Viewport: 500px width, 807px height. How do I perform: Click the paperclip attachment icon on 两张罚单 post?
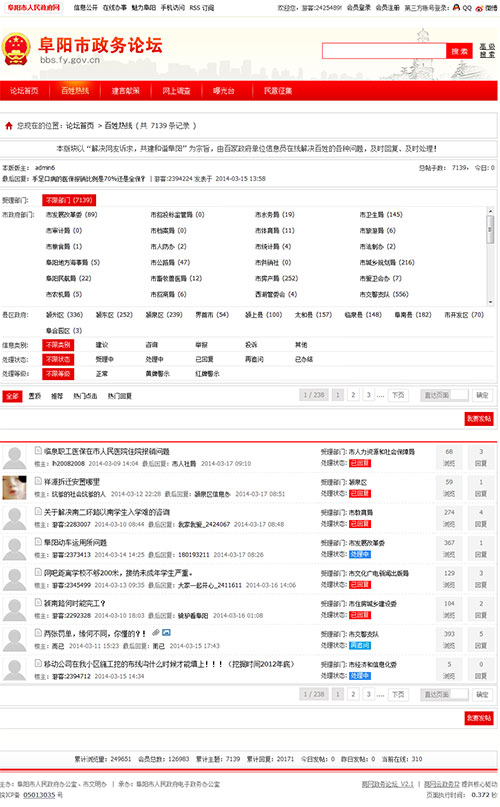click(155, 633)
